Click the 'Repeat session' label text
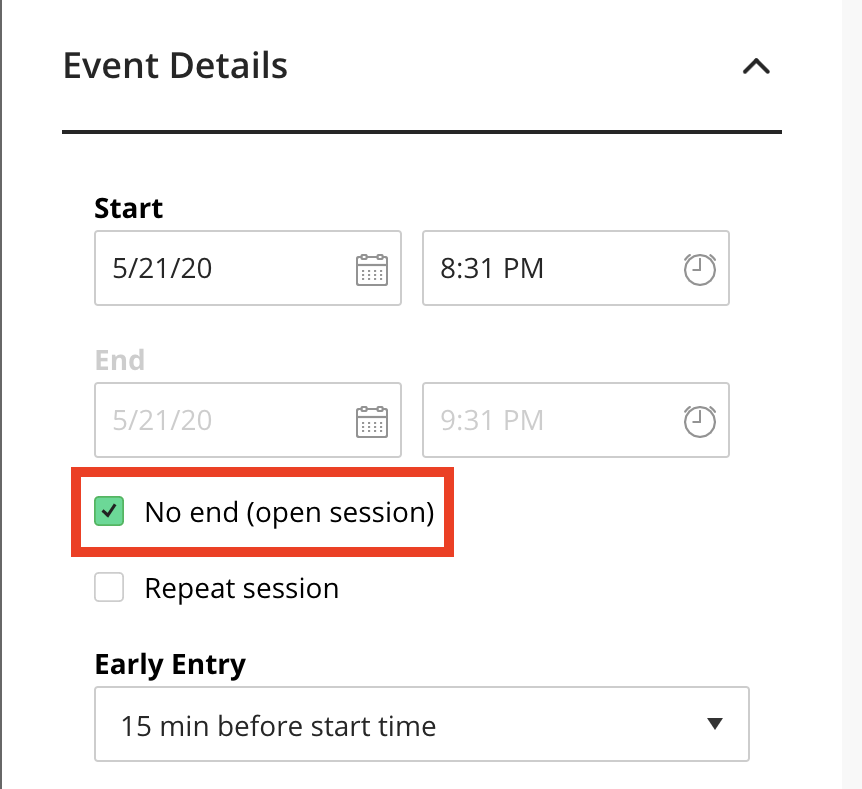 click(241, 588)
